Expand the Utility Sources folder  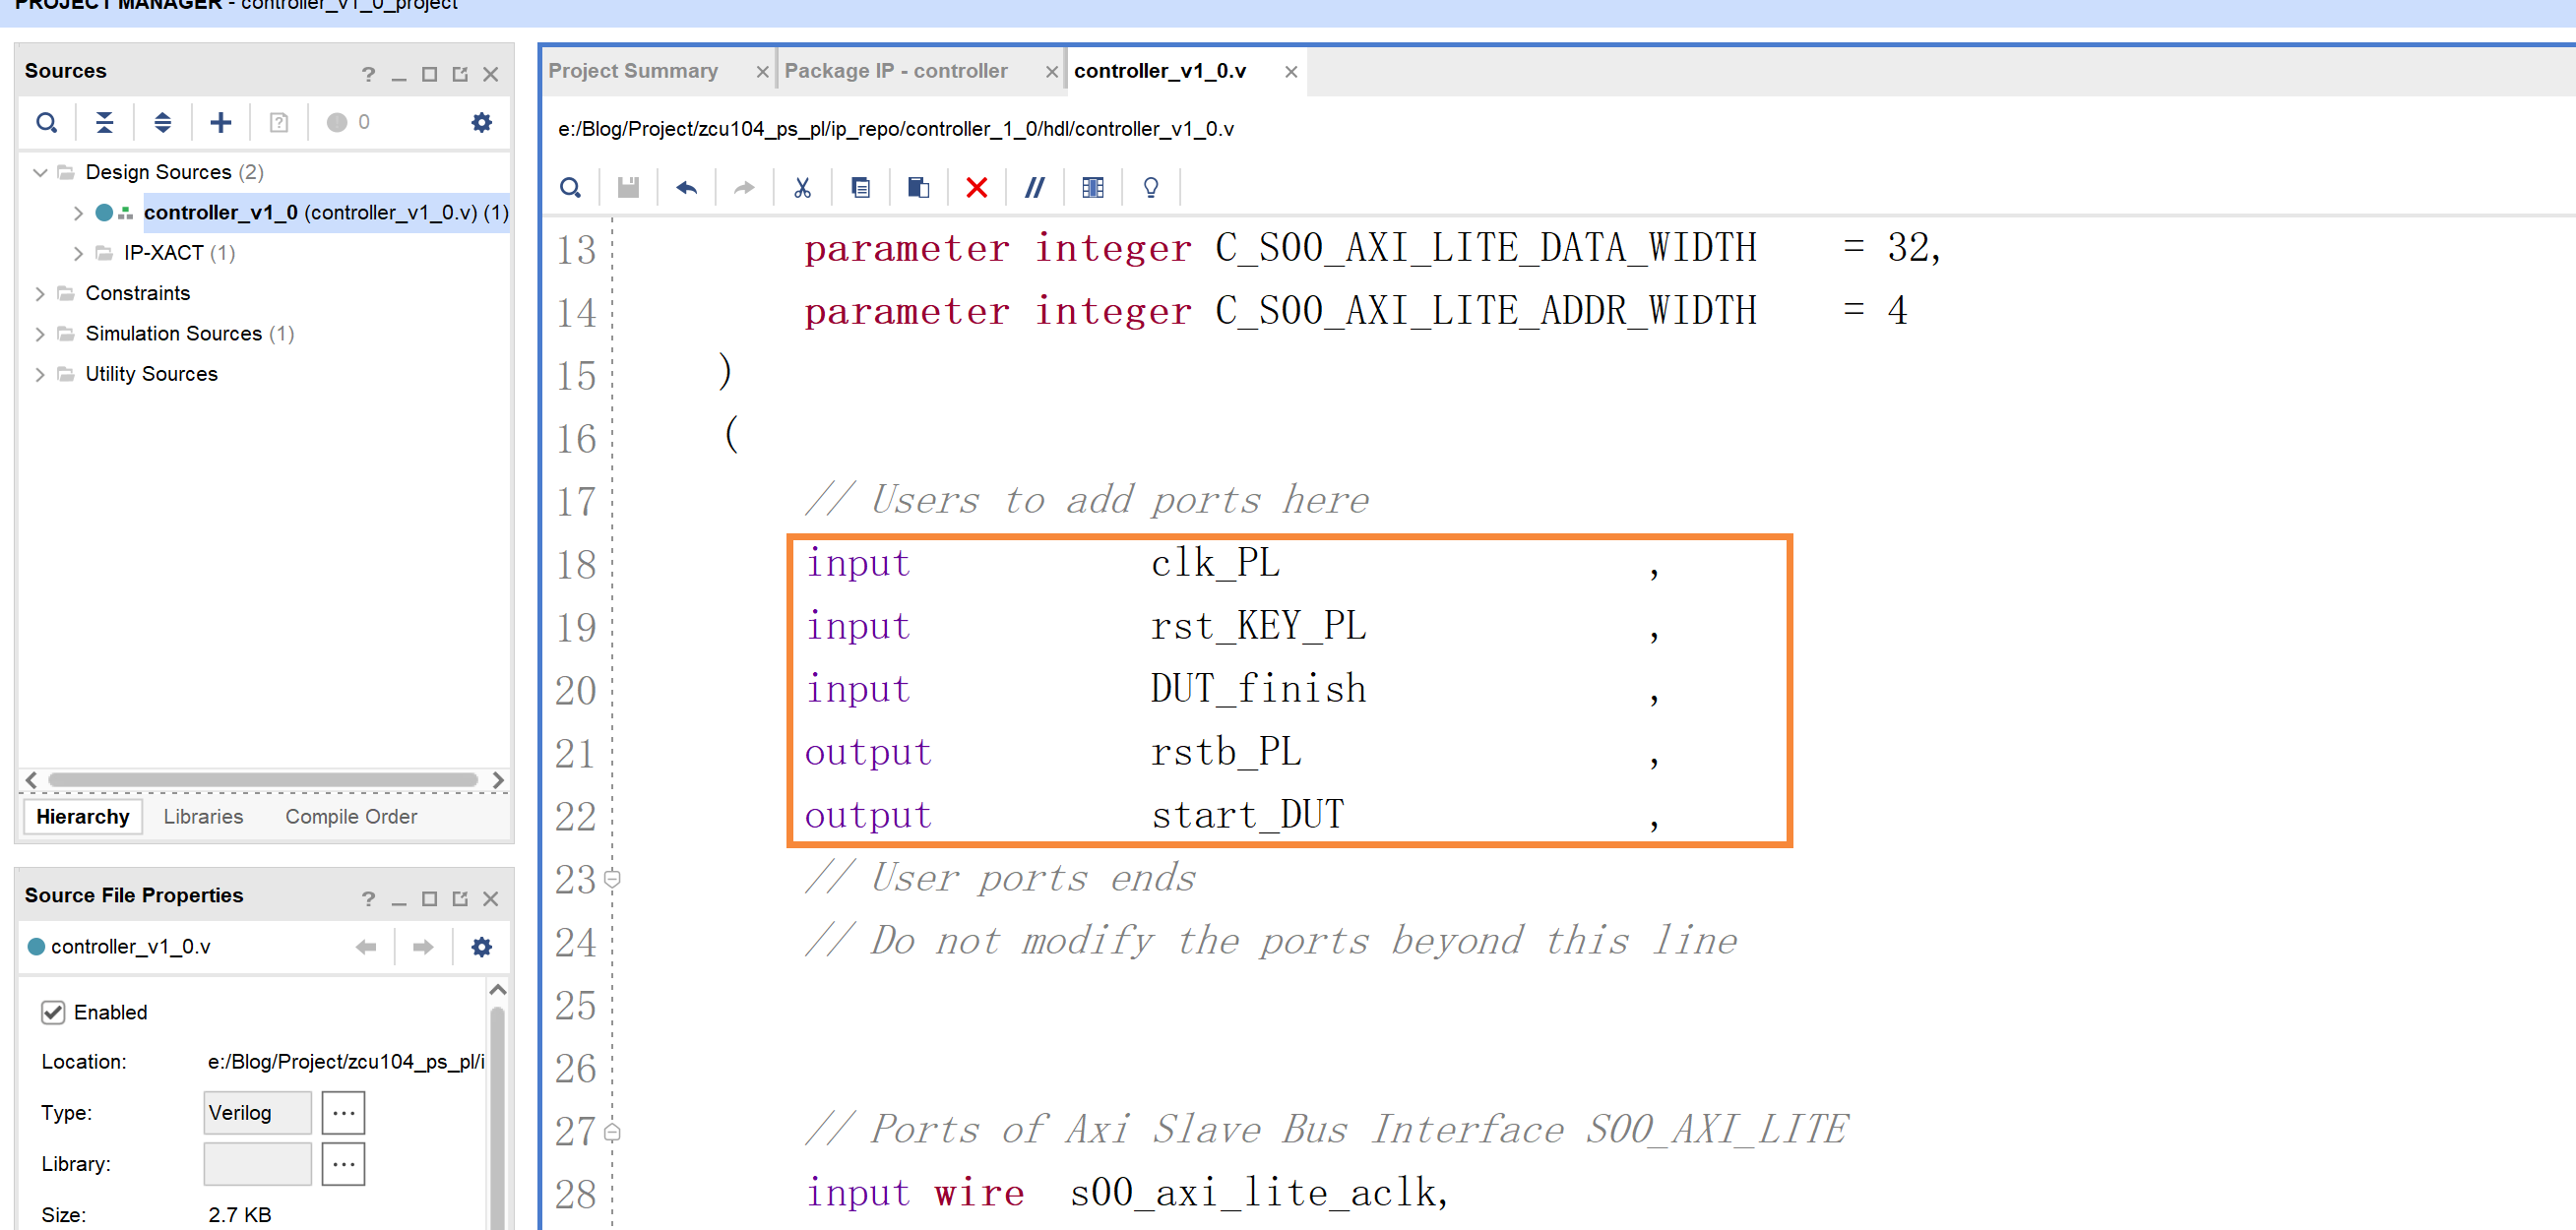40,374
